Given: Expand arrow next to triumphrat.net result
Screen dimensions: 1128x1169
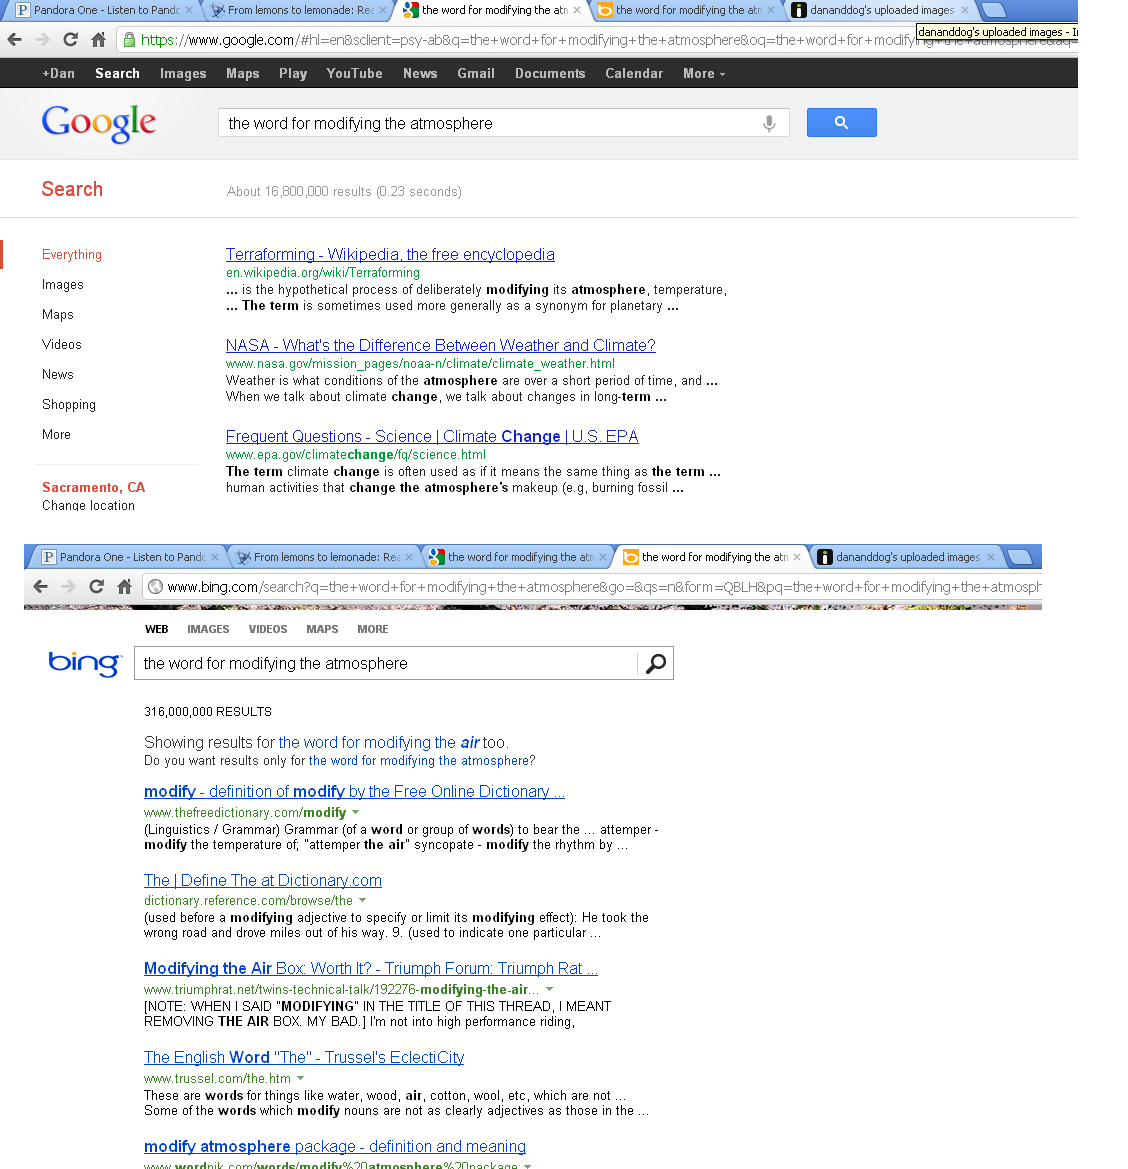Looking at the screenshot, I should pyautogui.click(x=549, y=989).
